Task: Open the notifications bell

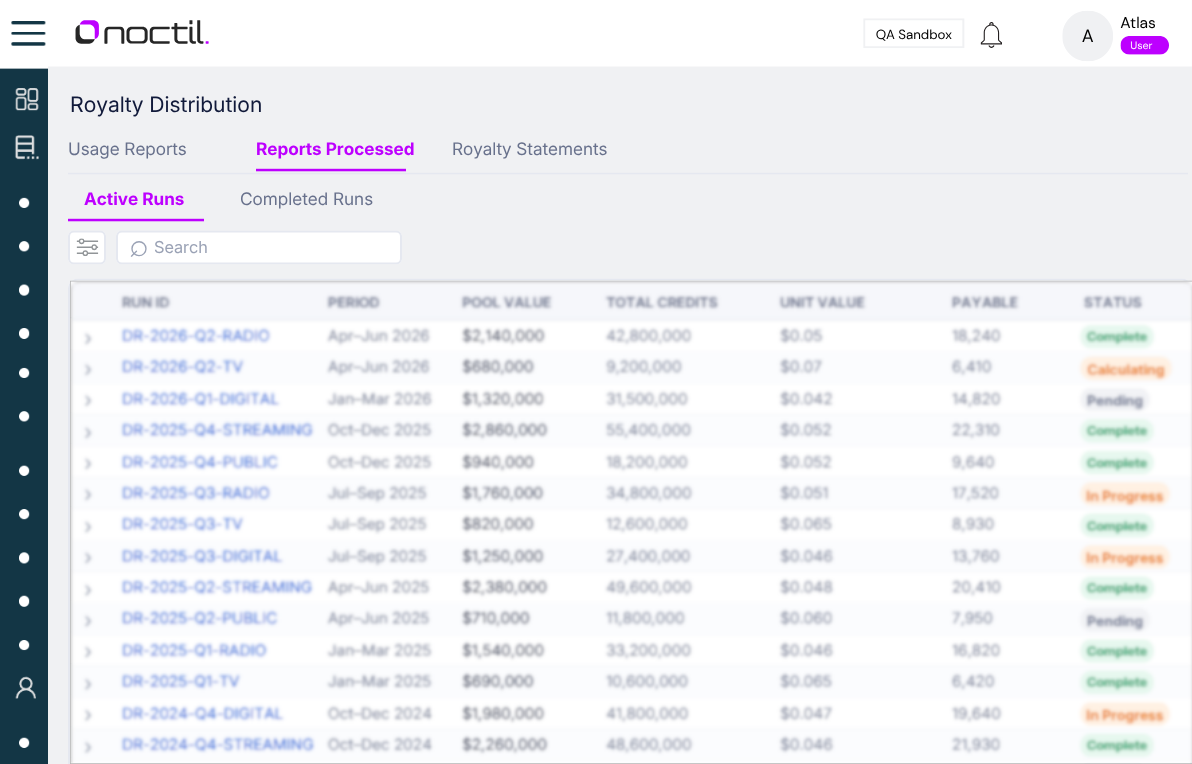Action: coord(991,35)
